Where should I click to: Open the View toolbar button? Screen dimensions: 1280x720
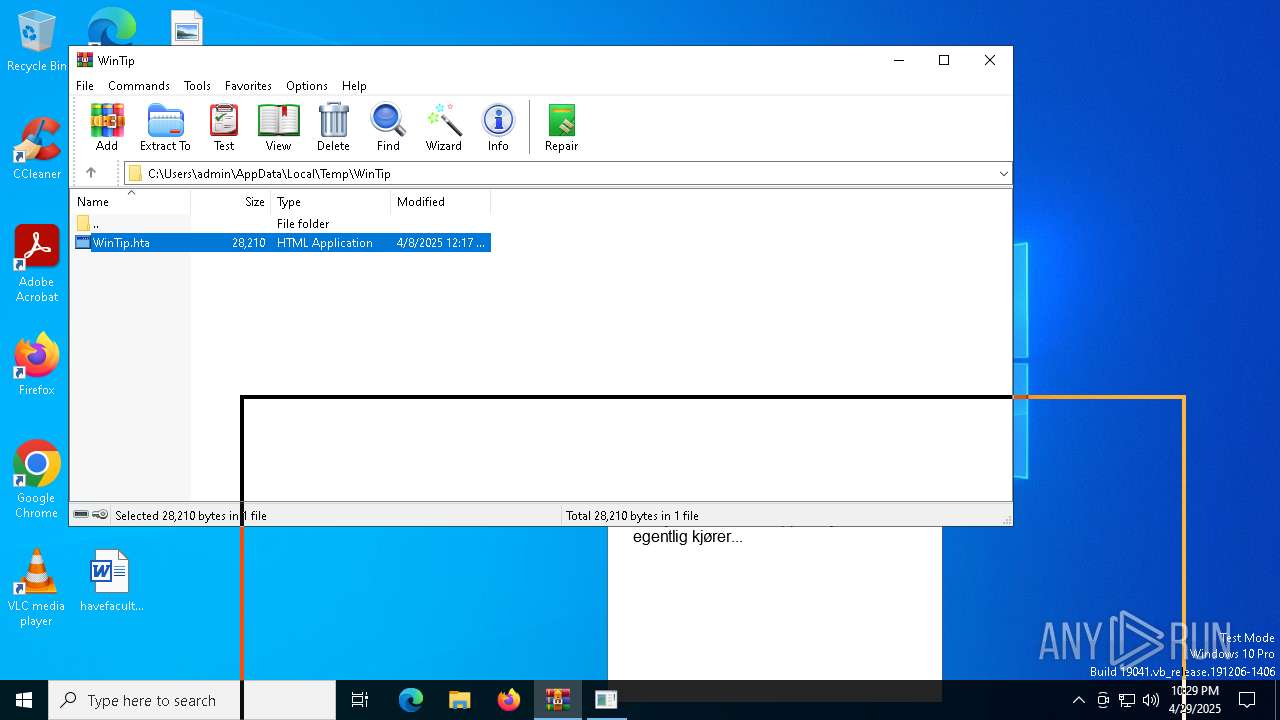click(278, 127)
